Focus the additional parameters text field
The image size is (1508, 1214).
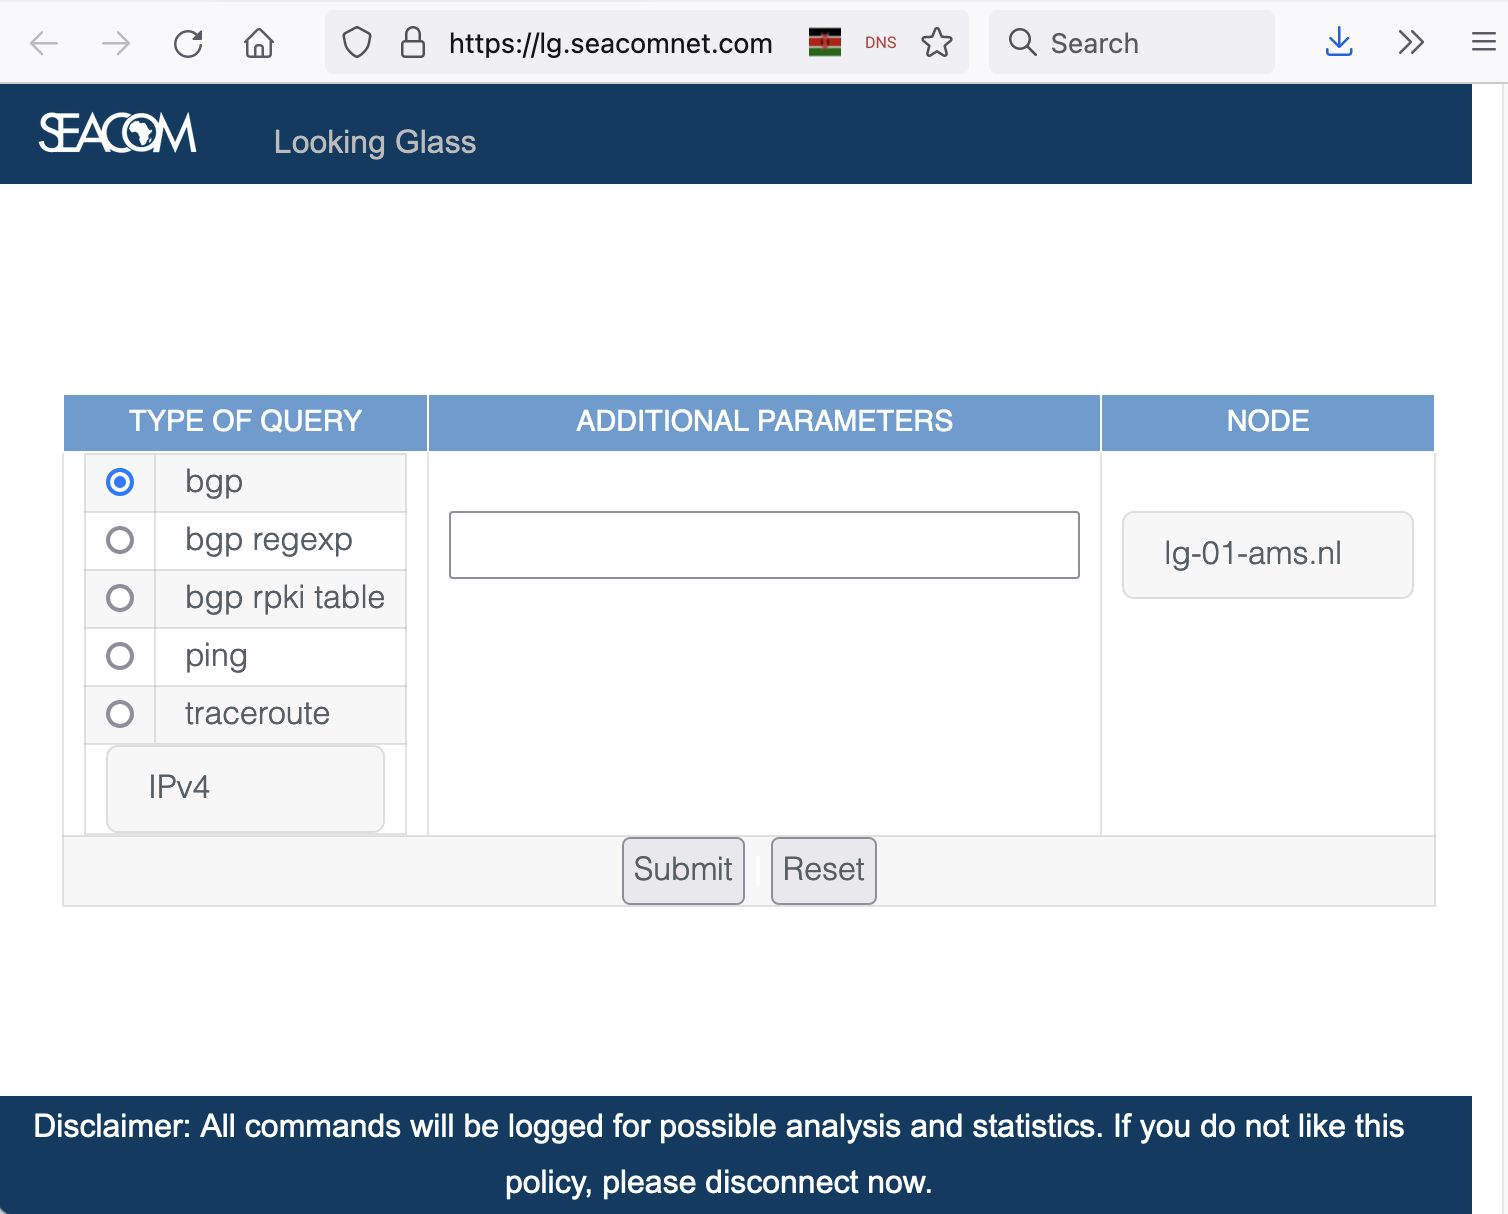764,545
